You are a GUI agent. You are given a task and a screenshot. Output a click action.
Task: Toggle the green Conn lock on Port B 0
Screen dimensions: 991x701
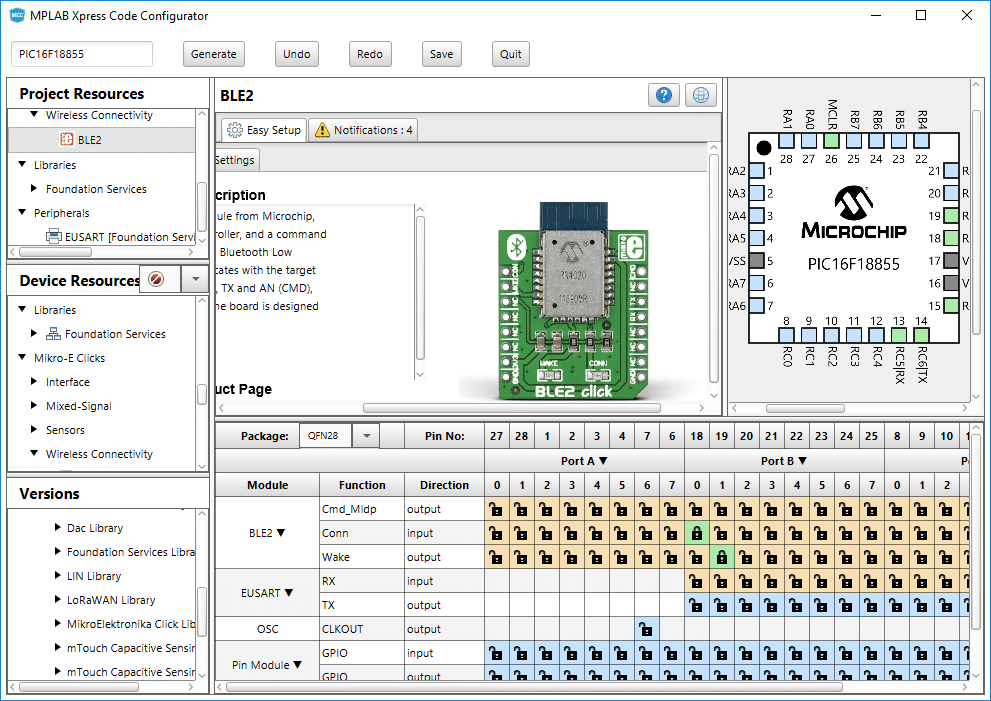[696, 533]
